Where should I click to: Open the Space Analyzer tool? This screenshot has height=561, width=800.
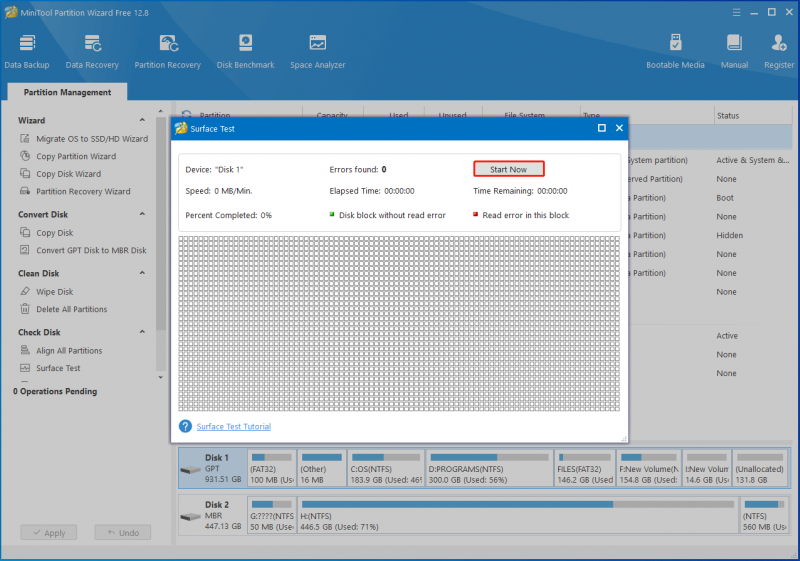coord(317,51)
